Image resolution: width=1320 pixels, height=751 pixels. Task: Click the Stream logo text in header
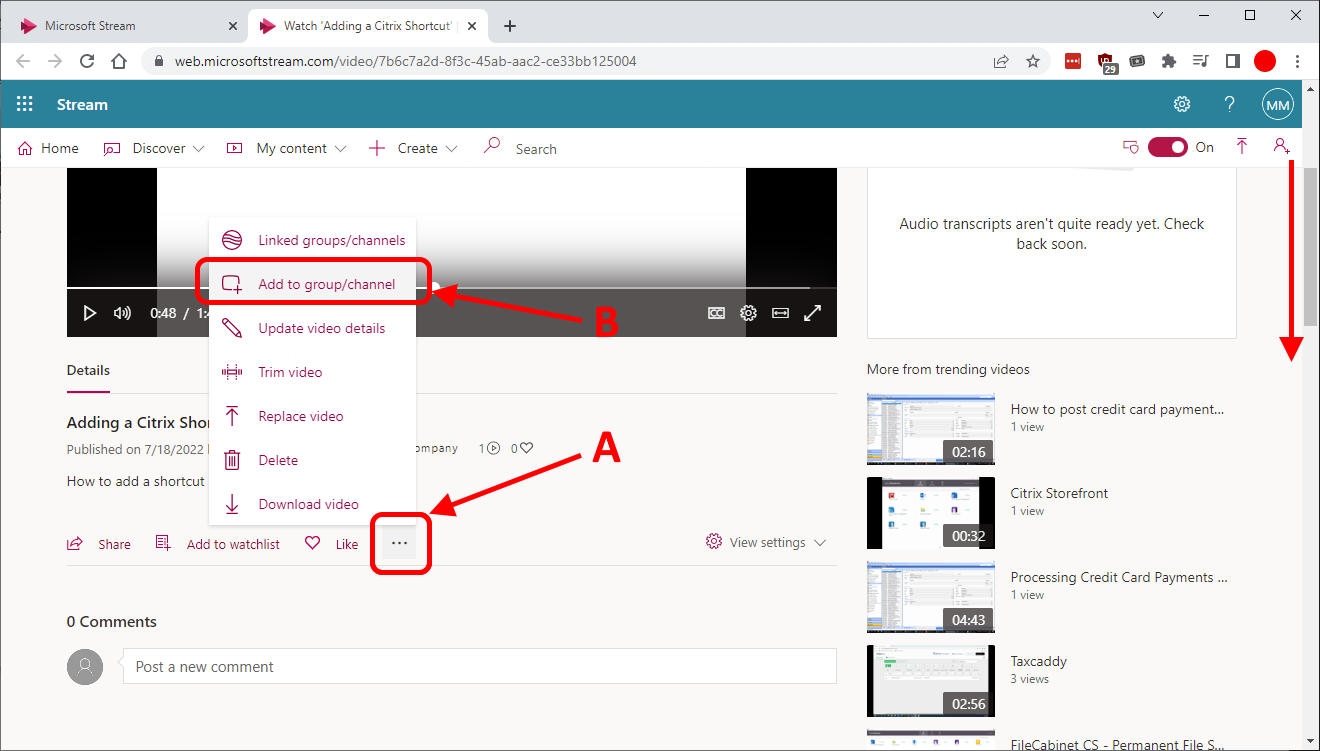[x=82, y=104]
